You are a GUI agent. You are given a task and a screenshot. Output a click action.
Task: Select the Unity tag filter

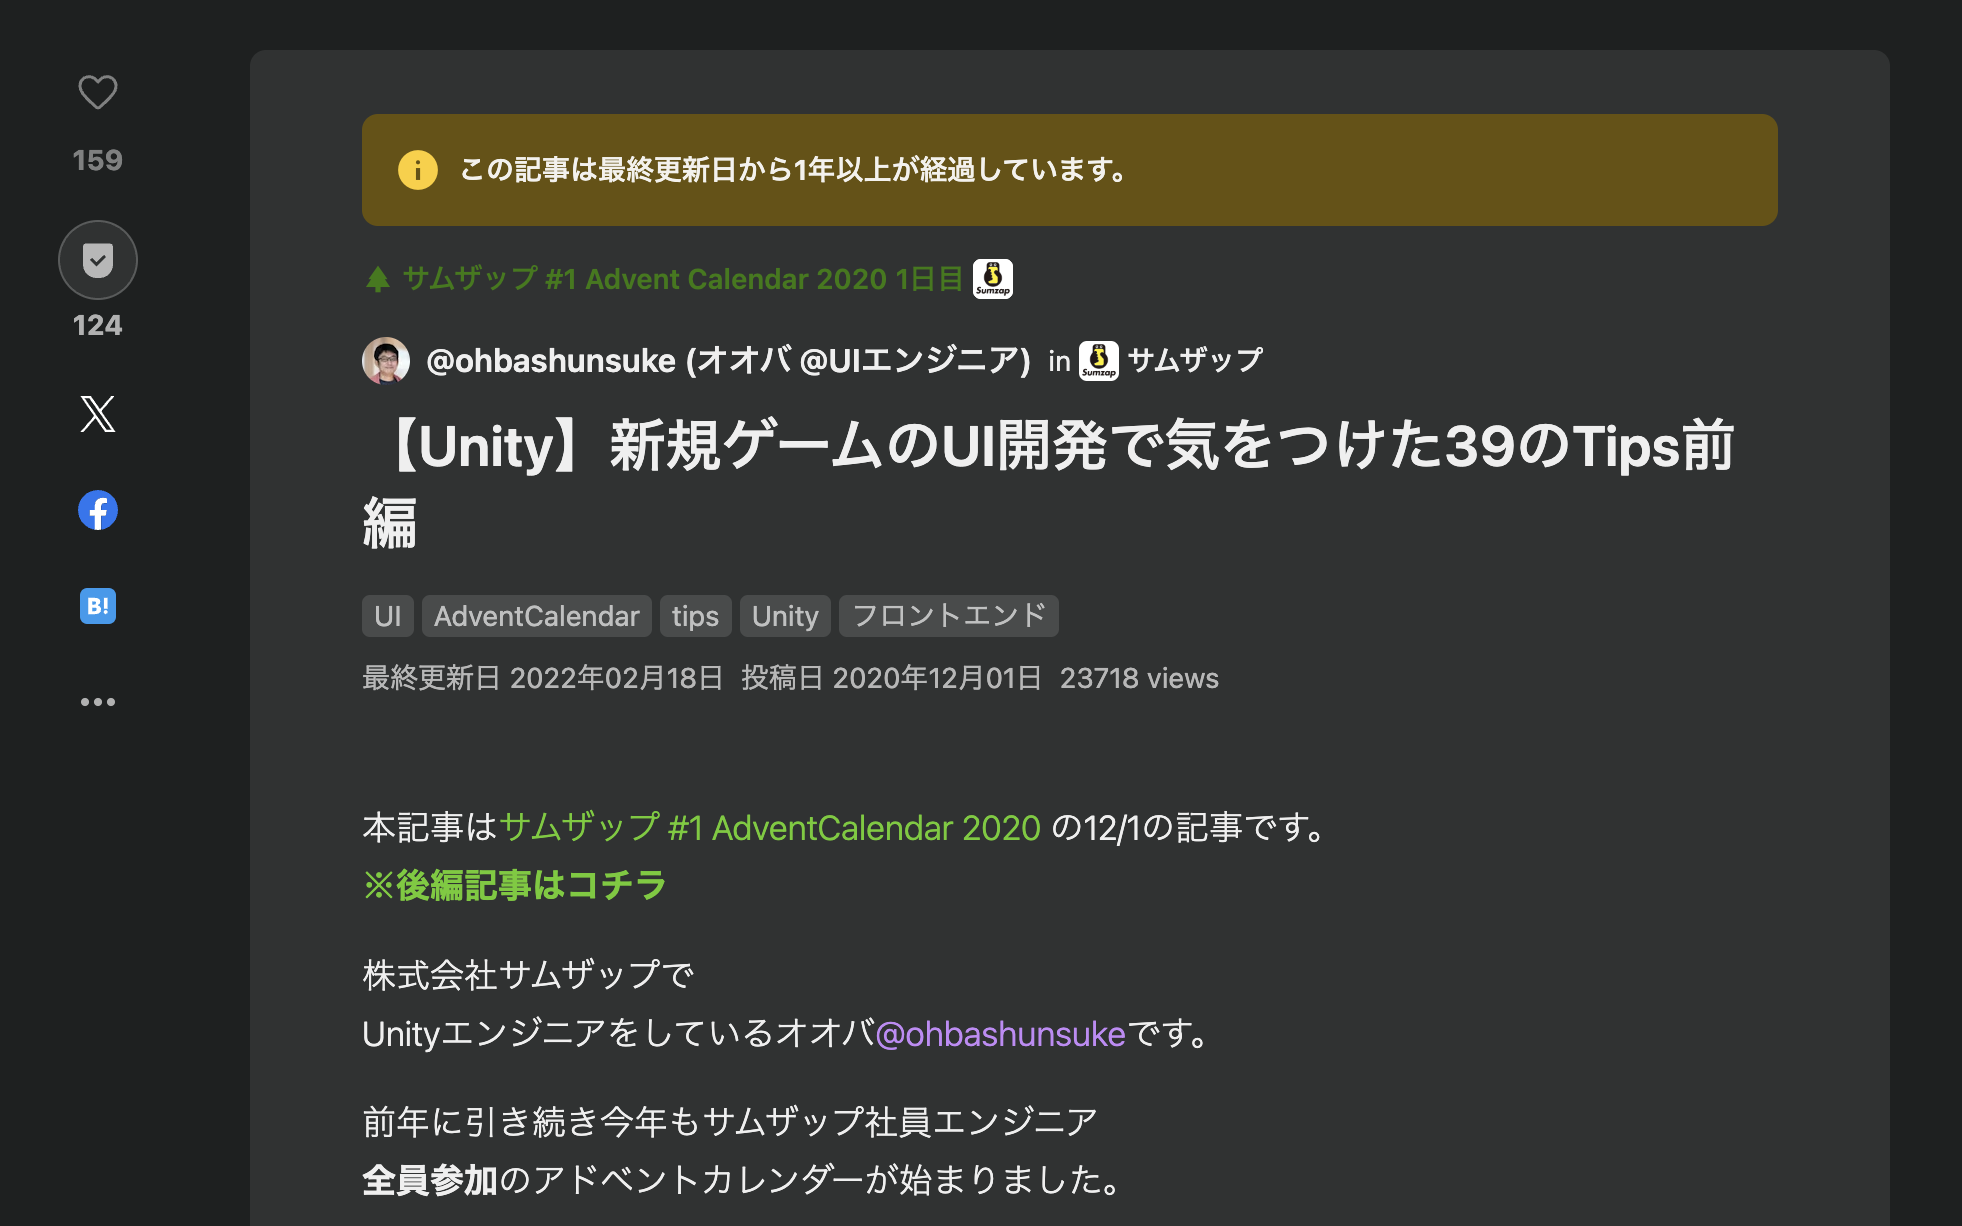click(784, 614)
